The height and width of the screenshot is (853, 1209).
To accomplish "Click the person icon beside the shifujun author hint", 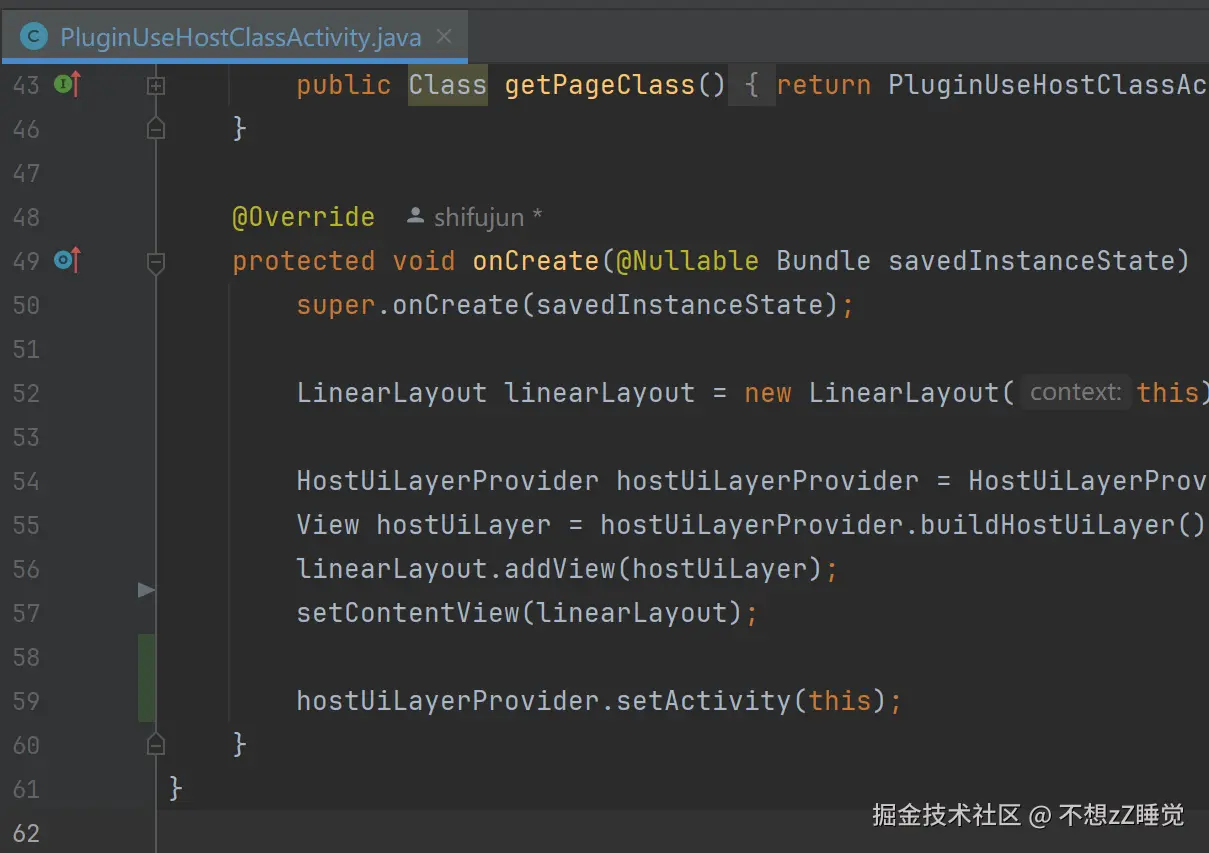I will point(416,216).
